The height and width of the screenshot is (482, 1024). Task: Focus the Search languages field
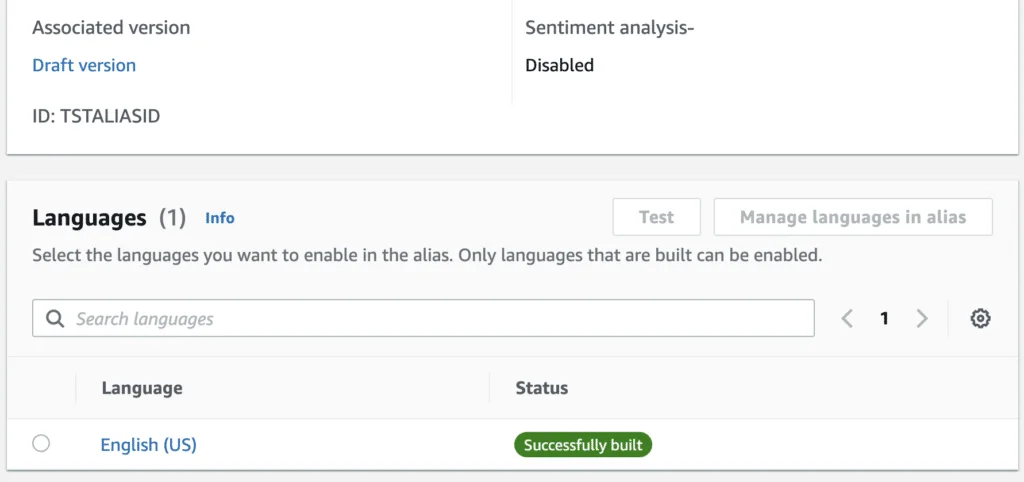tap(423, 318)
